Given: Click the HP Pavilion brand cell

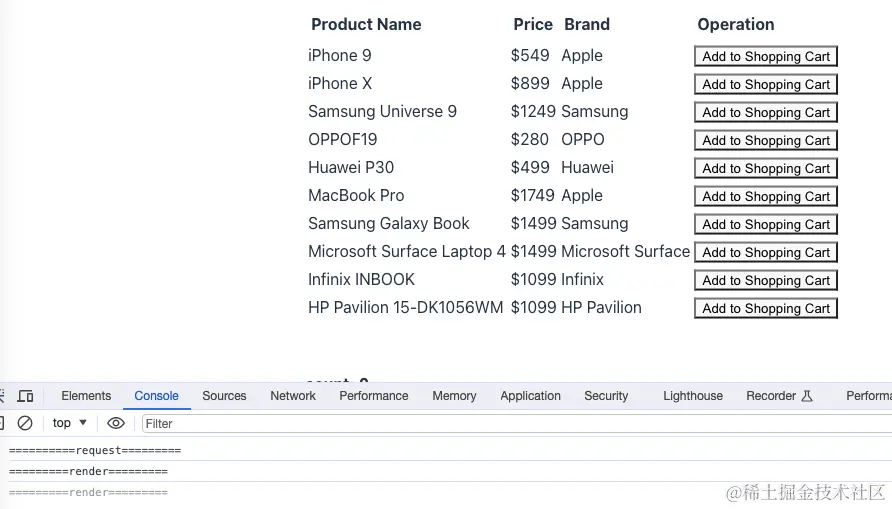Looking at the screenshot, I should click(x=601, y=307).
